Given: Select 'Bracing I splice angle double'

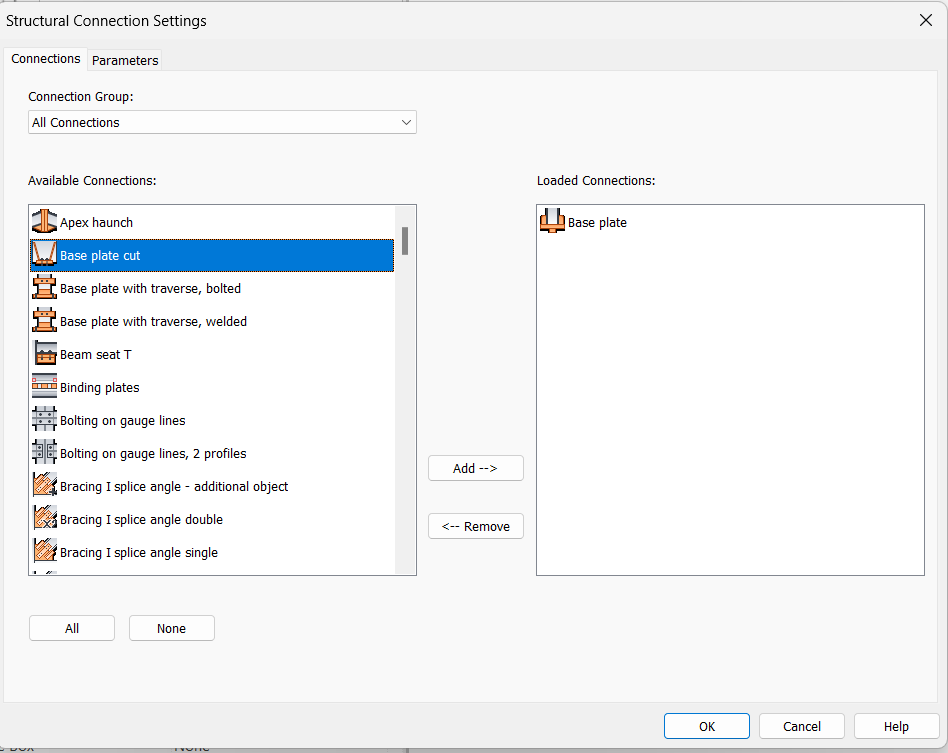Looking at the screenshot, I should (x=212, y=520).
